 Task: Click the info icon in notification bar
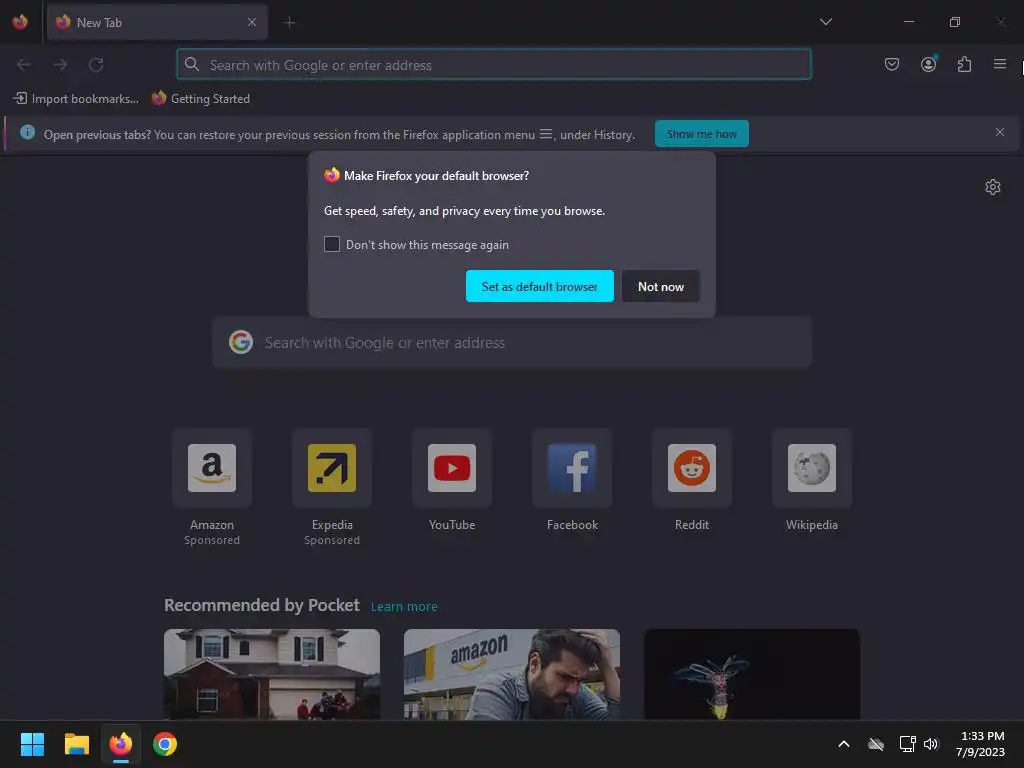tap(27, 132)
